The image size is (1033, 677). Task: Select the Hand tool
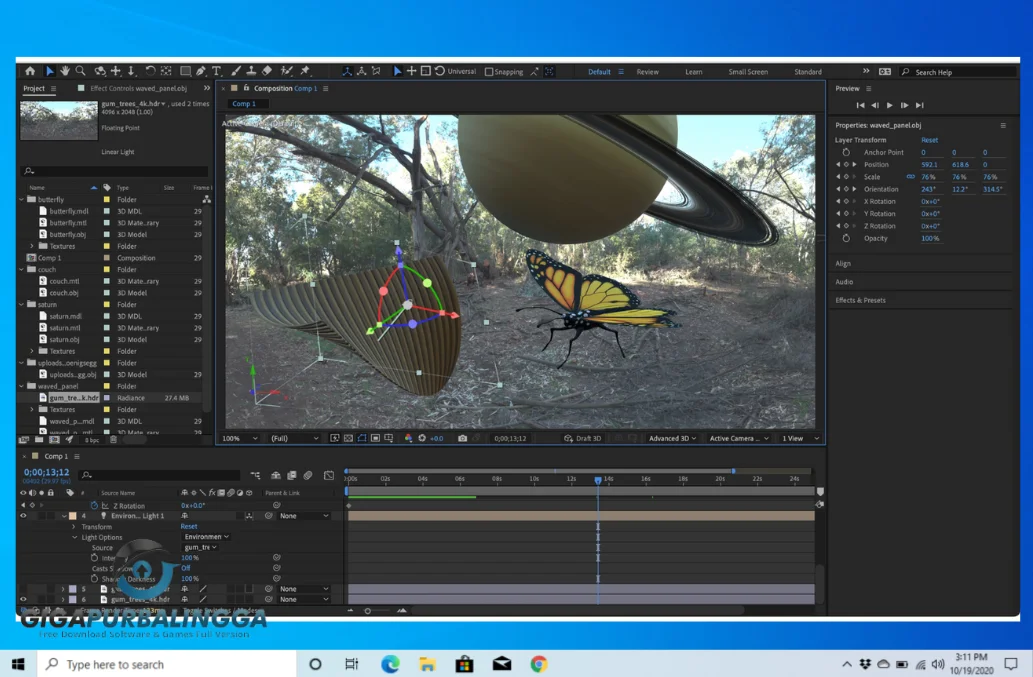coord(65,71)
